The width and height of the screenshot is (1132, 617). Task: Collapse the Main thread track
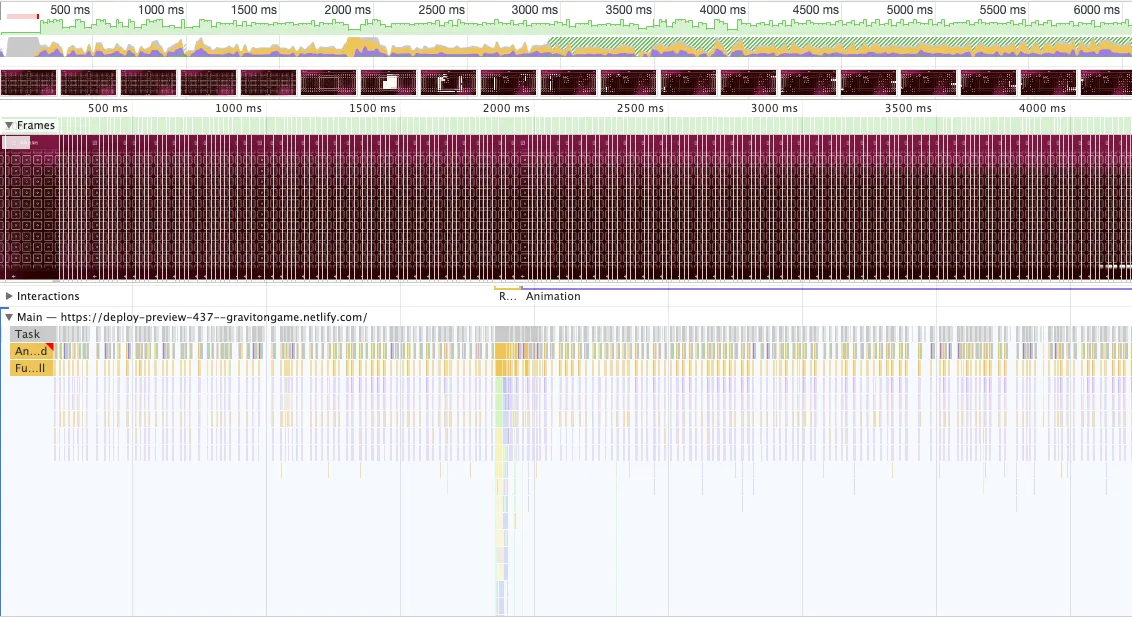click(x=10, y=316)
